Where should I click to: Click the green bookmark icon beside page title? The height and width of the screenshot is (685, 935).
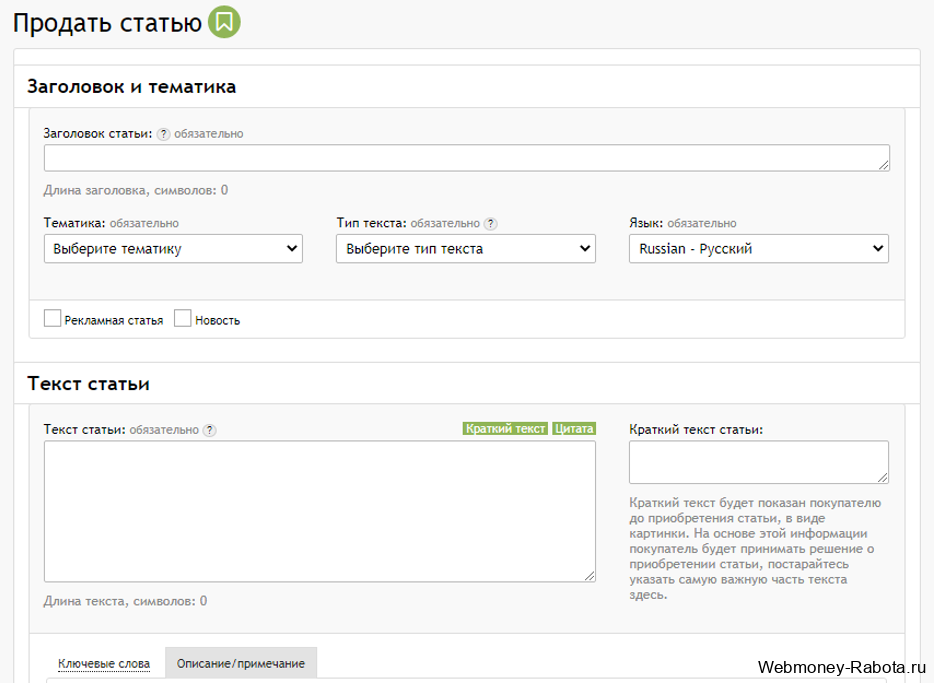click(224, 22)
